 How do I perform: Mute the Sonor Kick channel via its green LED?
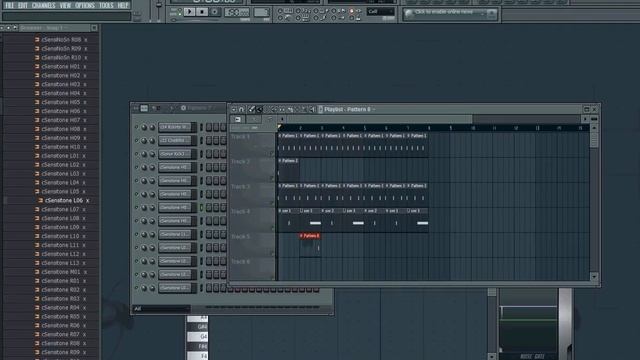(x=137, y=154)
